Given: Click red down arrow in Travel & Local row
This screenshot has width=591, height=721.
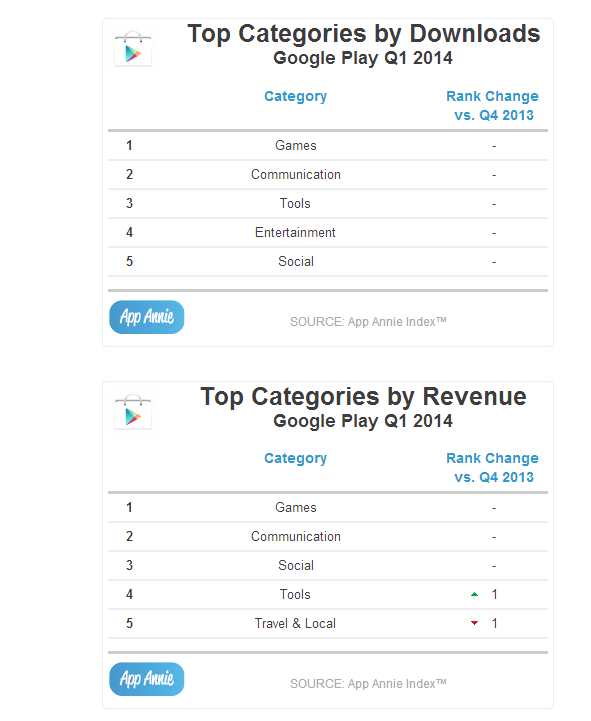Looking at the screenshot, I should click(x=475, y=623).
